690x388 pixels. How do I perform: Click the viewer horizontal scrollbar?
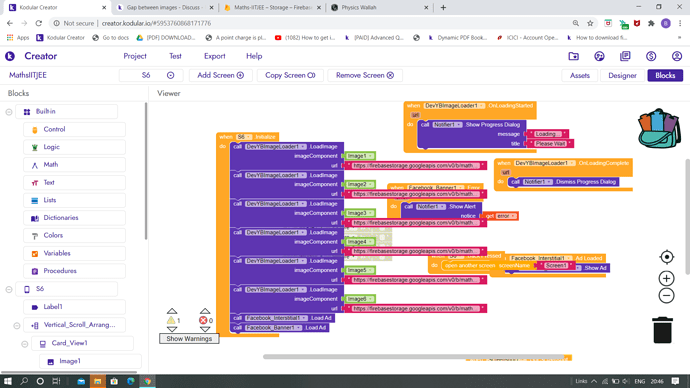point(414,357)
